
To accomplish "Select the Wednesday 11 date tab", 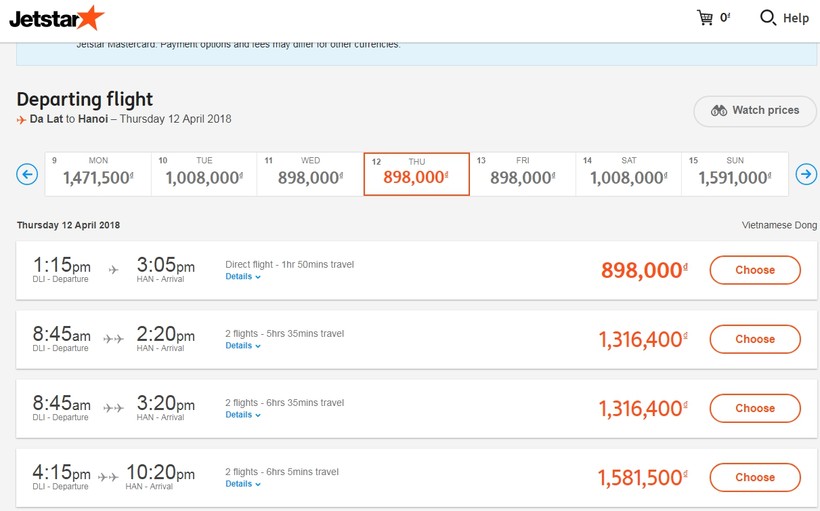I will click(310, 174).
